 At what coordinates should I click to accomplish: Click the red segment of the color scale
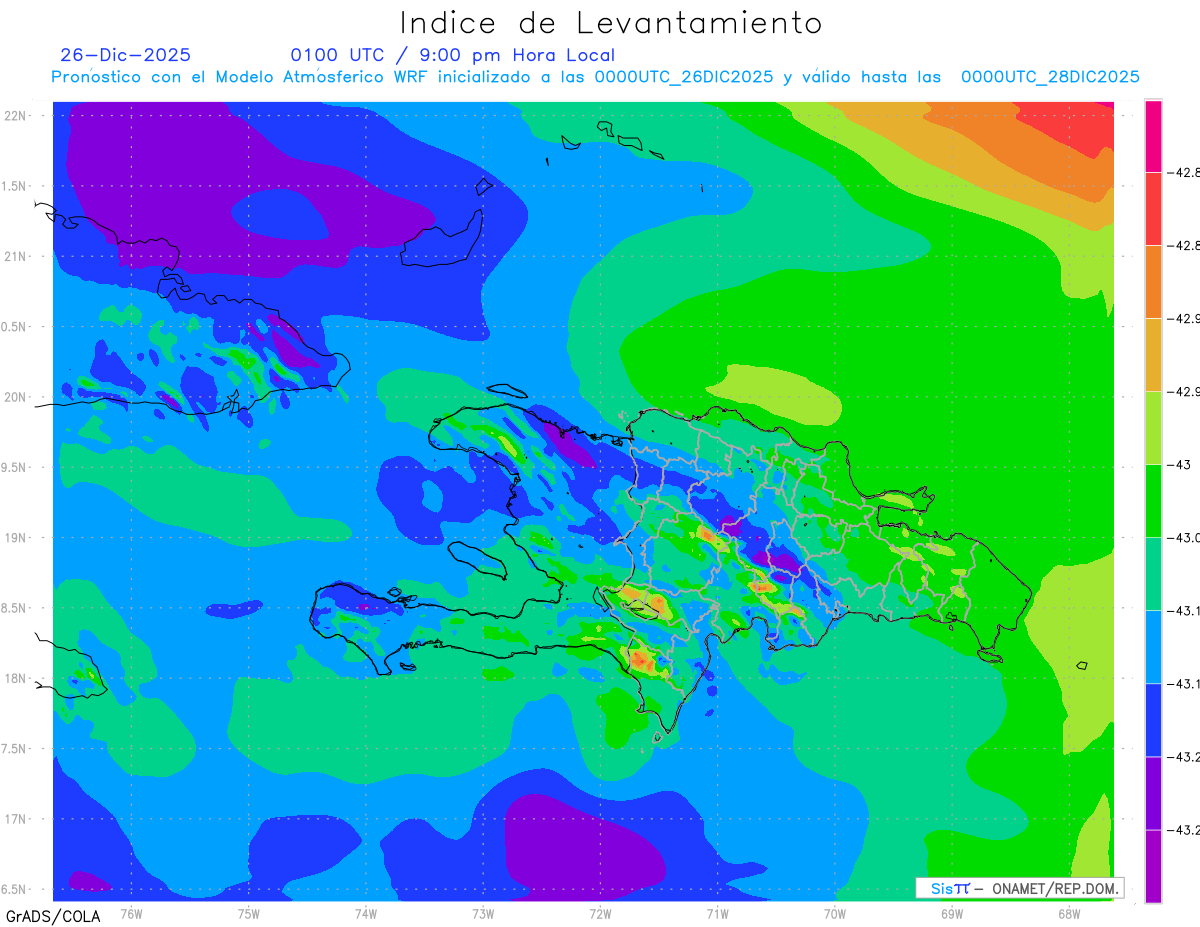[1153, 208]
